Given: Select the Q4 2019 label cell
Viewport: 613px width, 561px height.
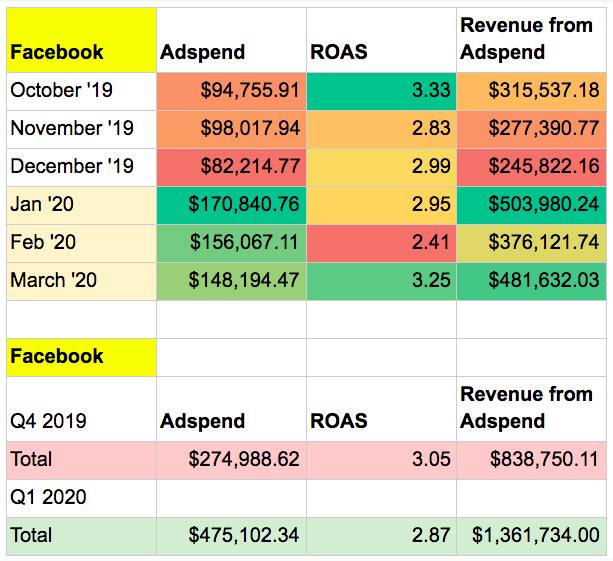Looking at the screenshot, I should (x=80, y=421).
